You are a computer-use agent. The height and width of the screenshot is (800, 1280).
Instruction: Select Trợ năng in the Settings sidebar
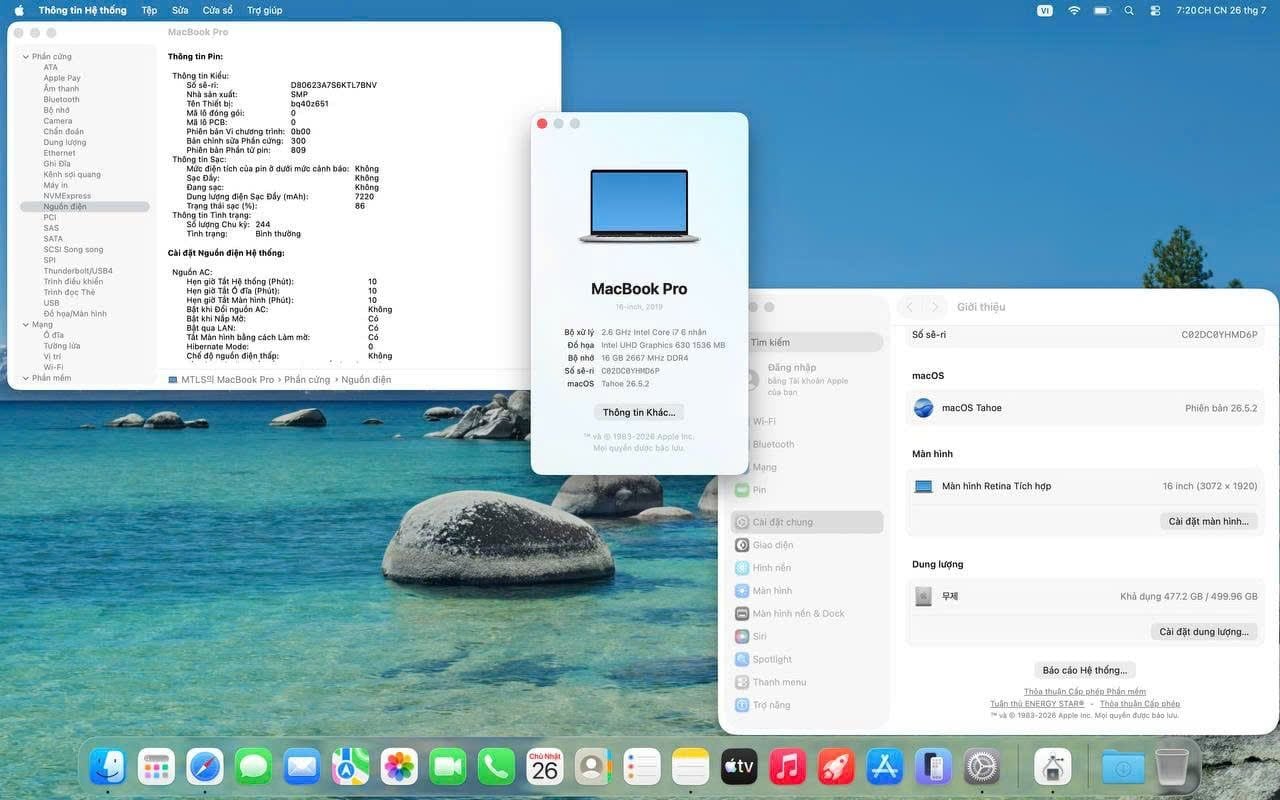pyautogui.click(x=771, y=705)
